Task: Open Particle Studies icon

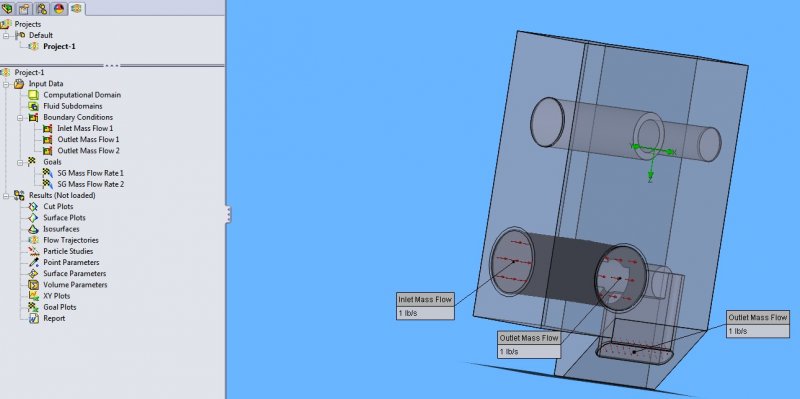Action: 33,251
